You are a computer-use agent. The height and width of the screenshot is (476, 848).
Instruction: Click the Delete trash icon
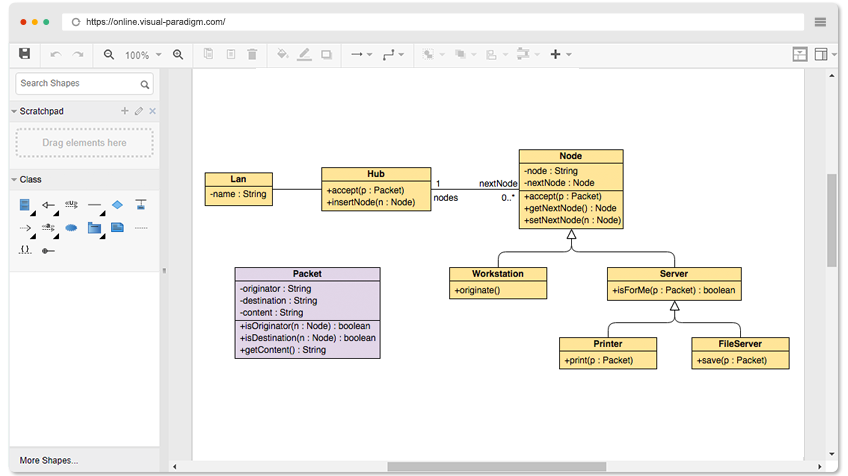[252, 54]
